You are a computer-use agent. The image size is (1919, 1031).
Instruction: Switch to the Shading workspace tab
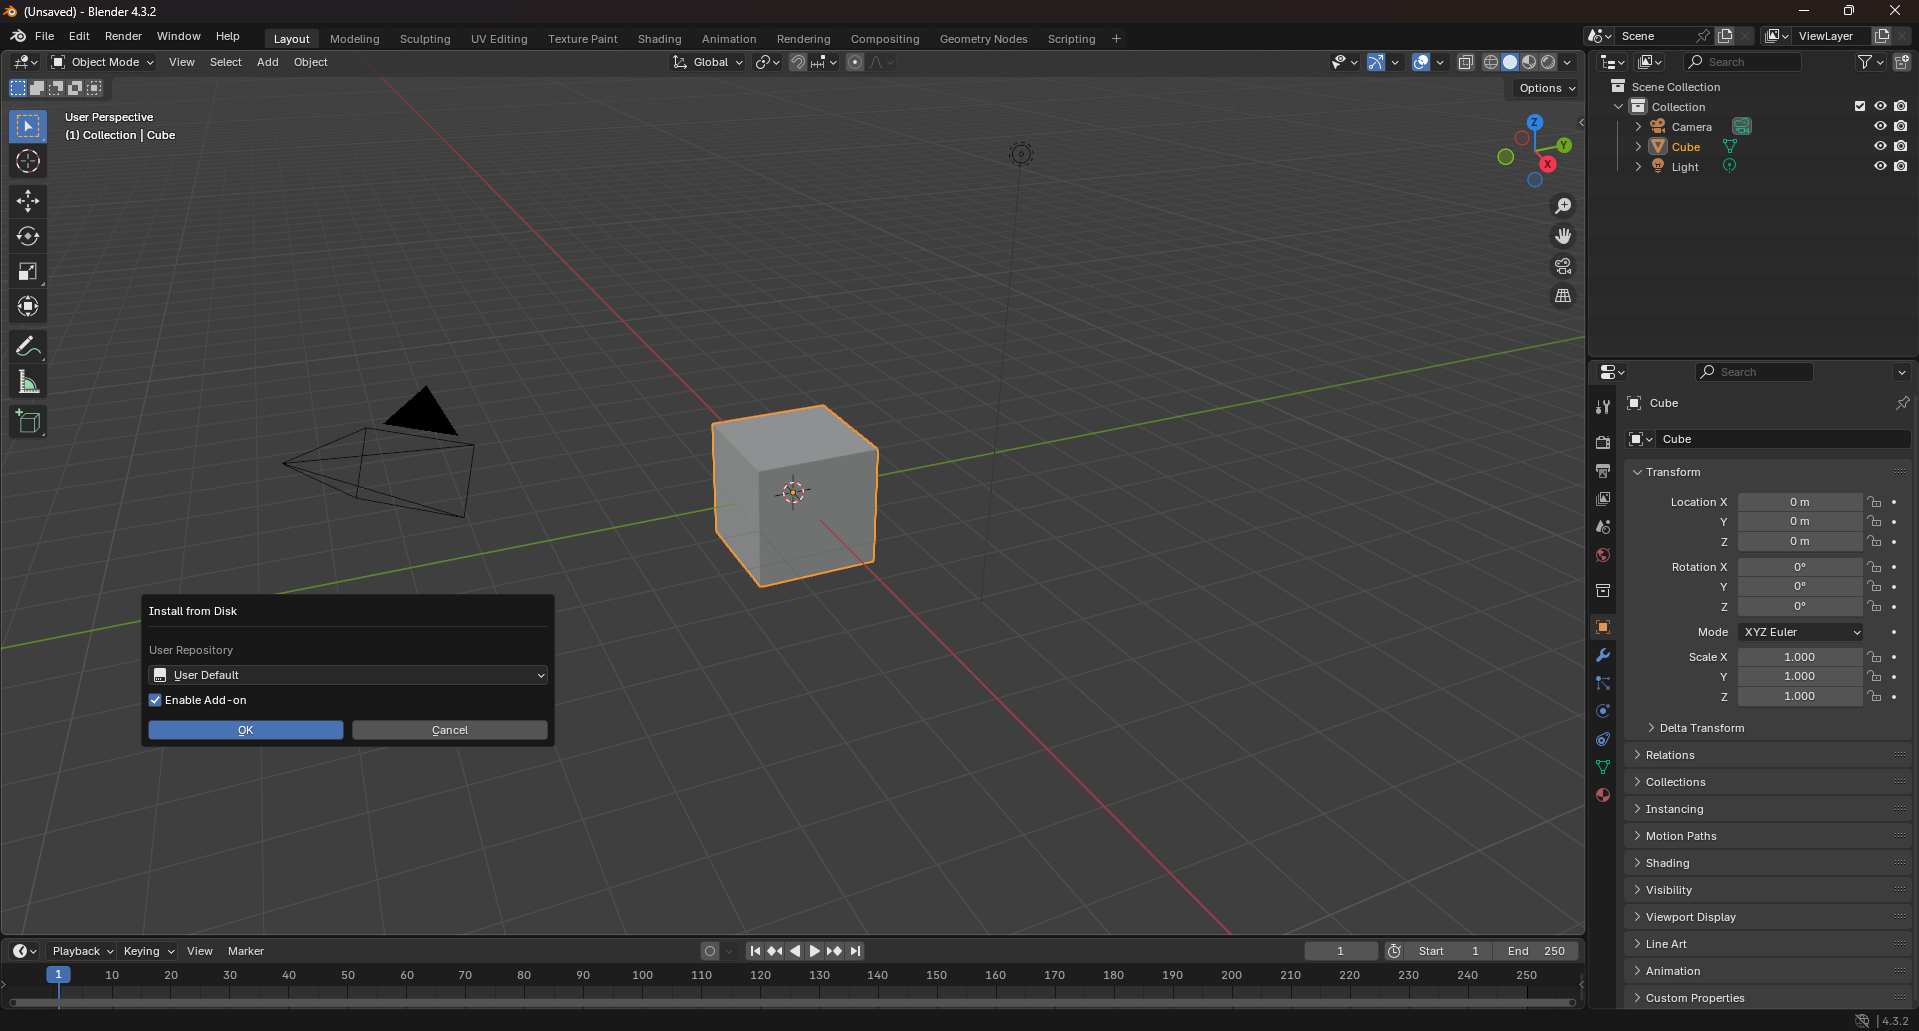tap(659, 39)
